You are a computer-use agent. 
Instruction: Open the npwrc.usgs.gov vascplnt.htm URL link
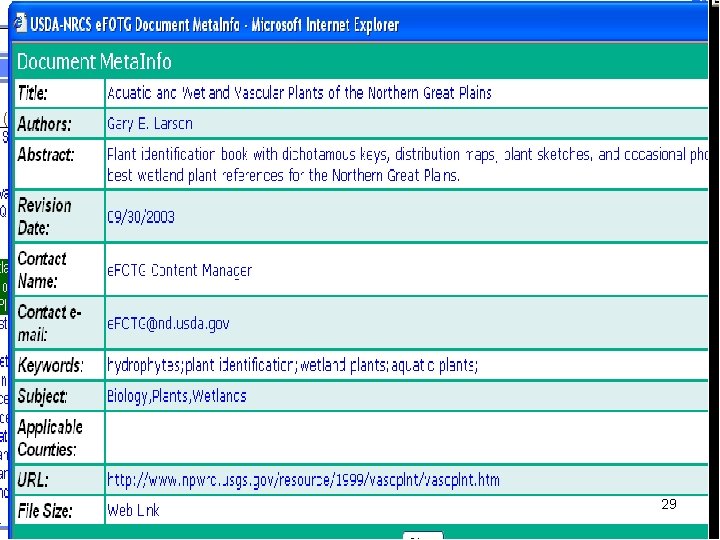tap(303, 480)
